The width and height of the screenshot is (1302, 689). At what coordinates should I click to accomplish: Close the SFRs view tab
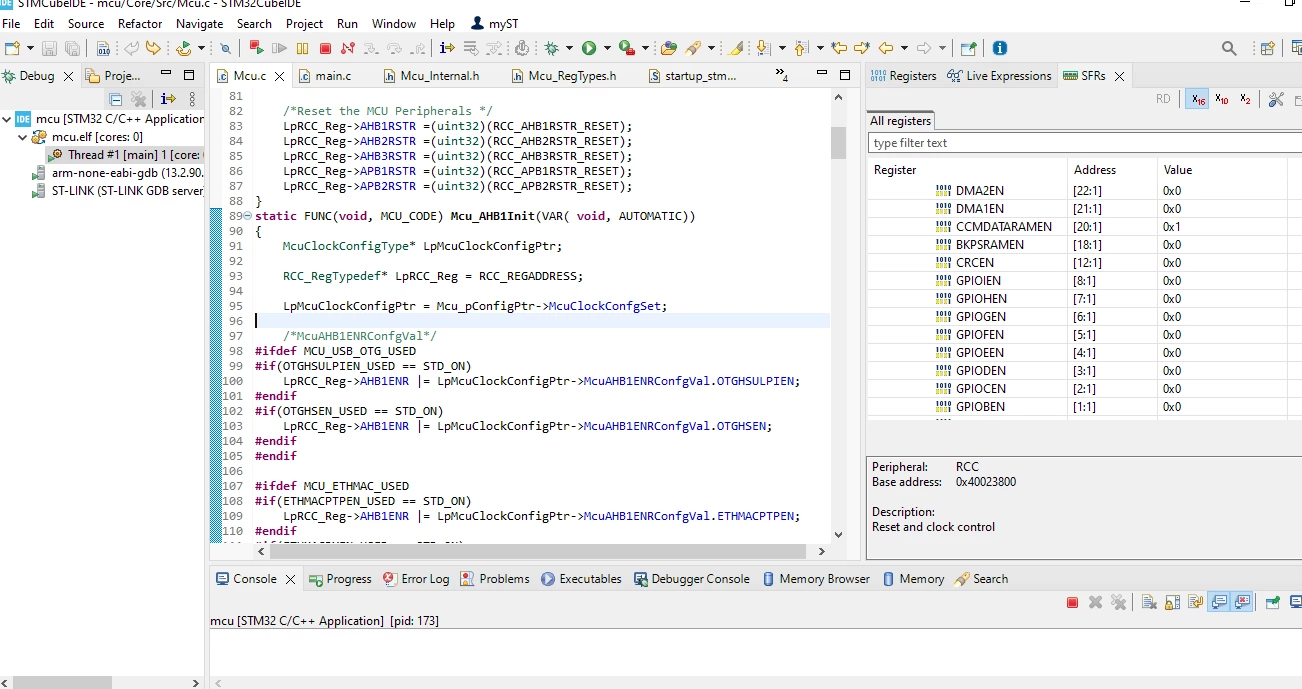coord(1119,76)
